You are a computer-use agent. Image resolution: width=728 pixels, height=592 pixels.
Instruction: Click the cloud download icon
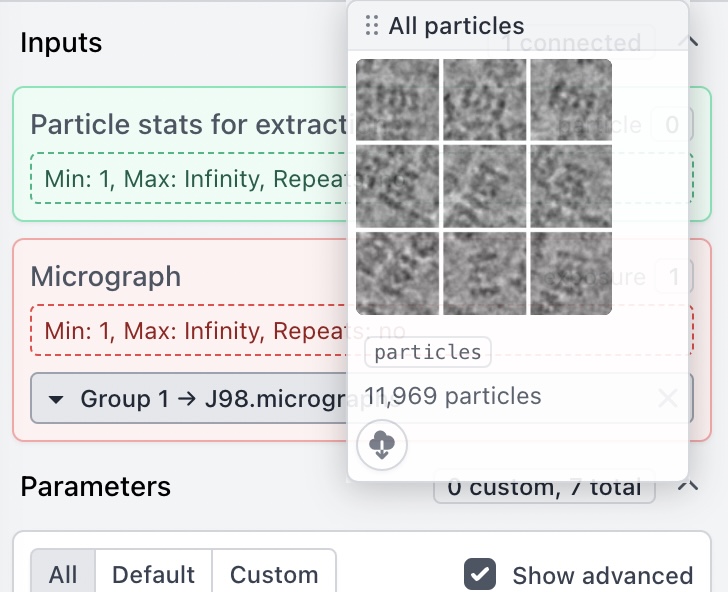point(382,445)
